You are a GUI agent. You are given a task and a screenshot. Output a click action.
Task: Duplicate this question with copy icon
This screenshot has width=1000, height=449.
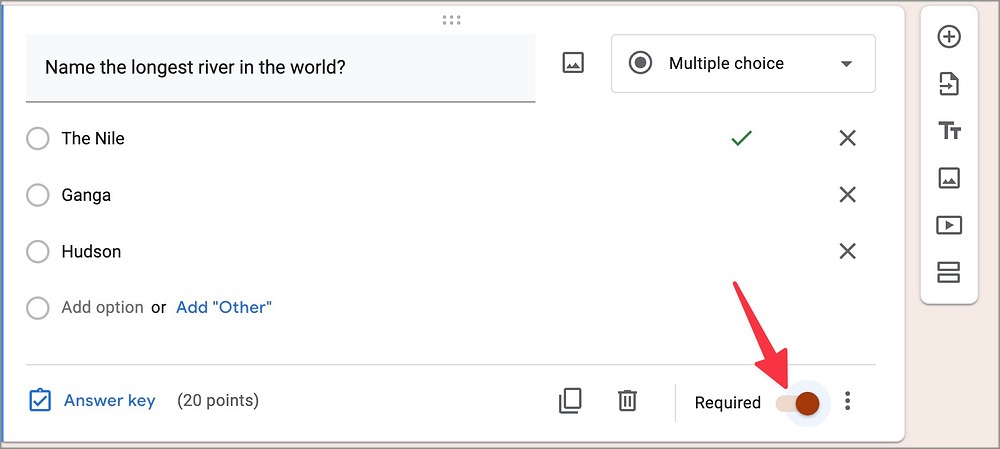pos(569,401)
